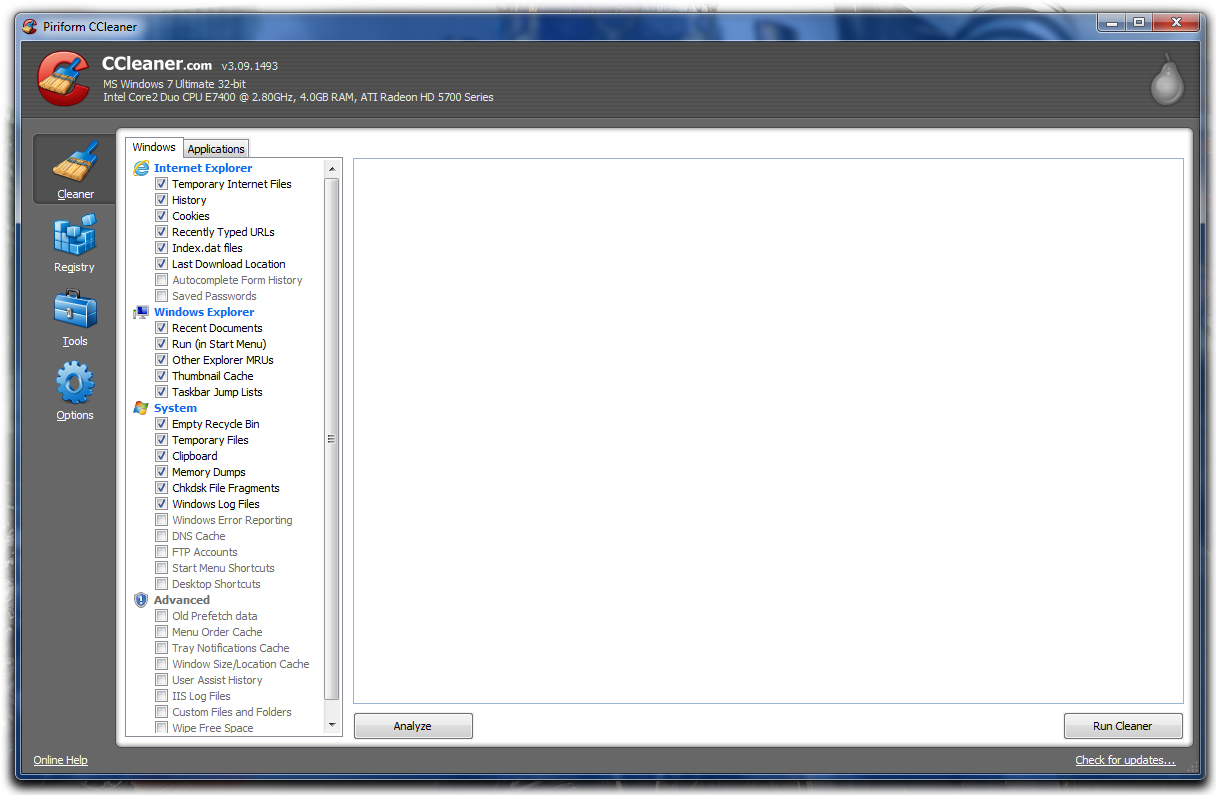Click the Windows Explorer category icon
The height and width of the screenshot is (795, 1216).
click(140, 311)
